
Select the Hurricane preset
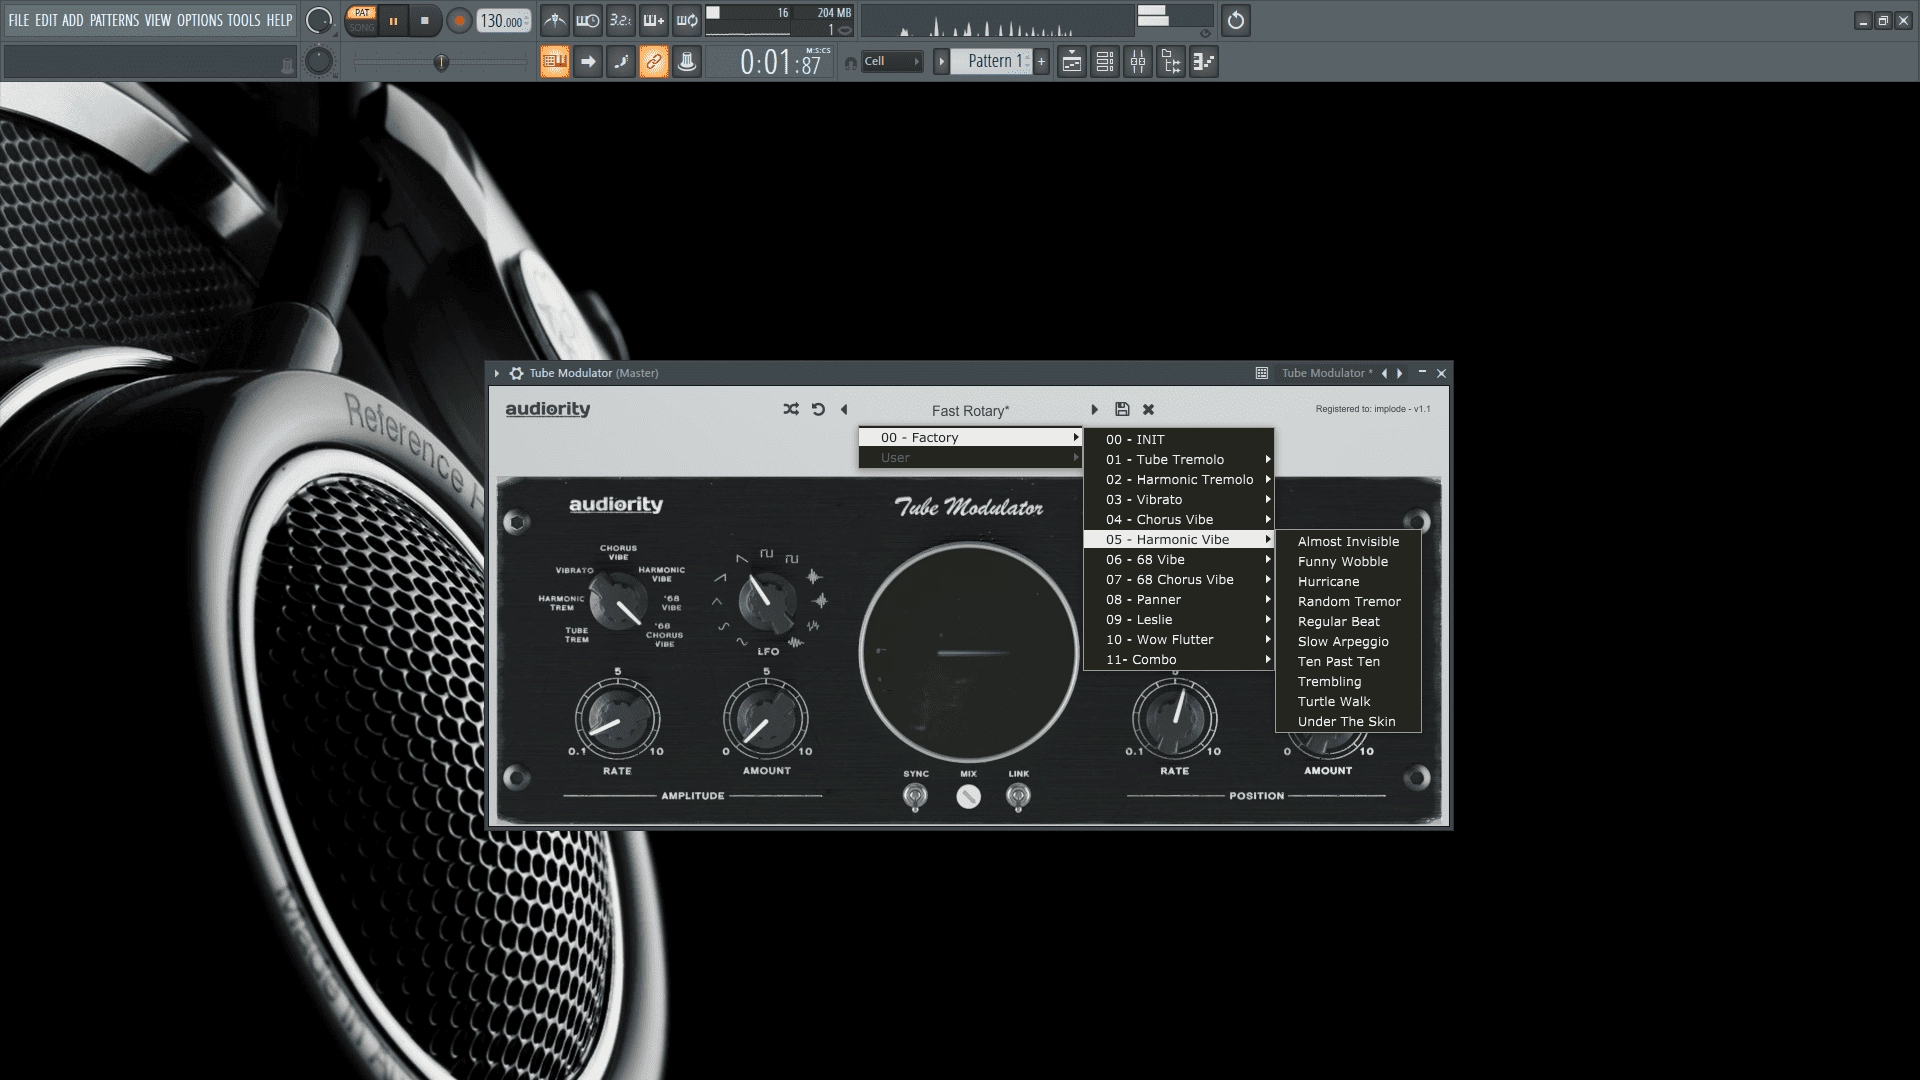tap(1348, 582)
